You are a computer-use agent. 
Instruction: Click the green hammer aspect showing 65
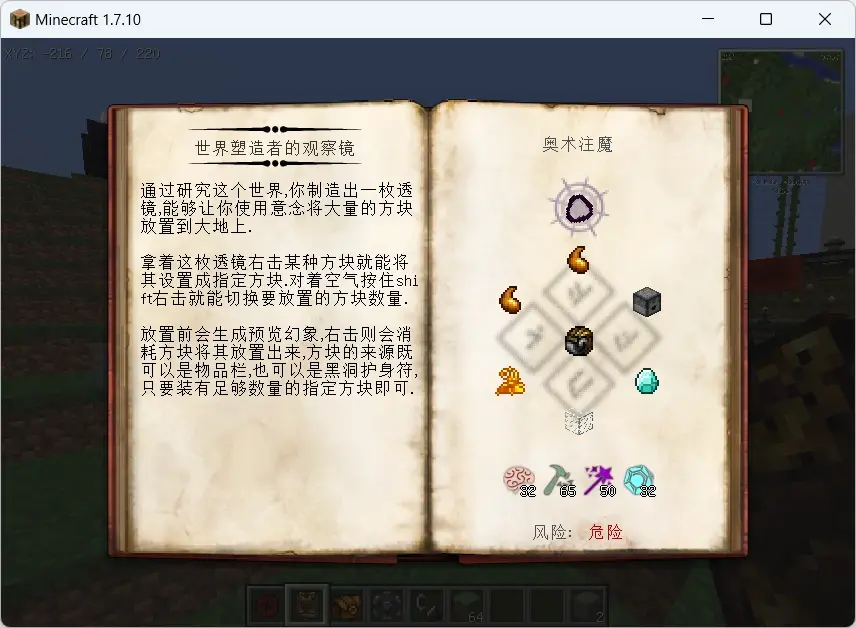coord(559,481)
